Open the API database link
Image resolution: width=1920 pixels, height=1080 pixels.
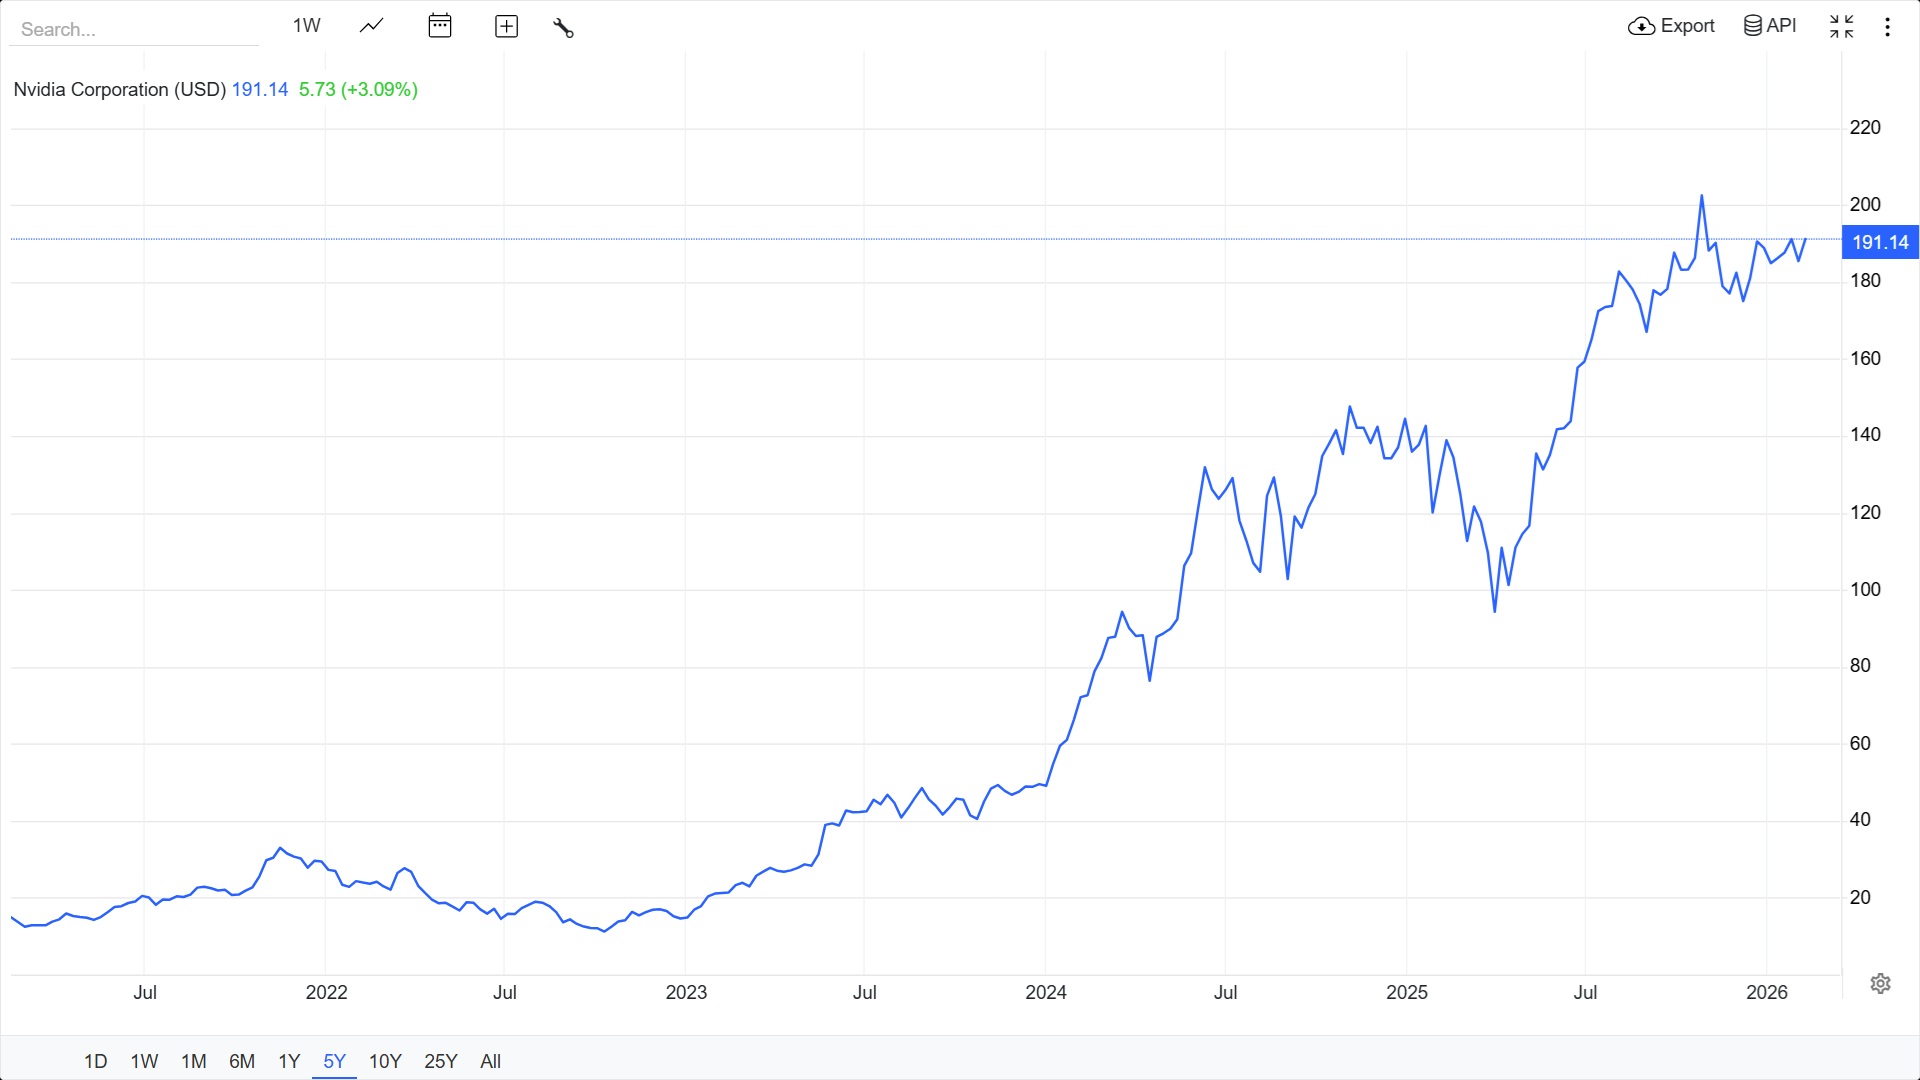(1770, 26)
